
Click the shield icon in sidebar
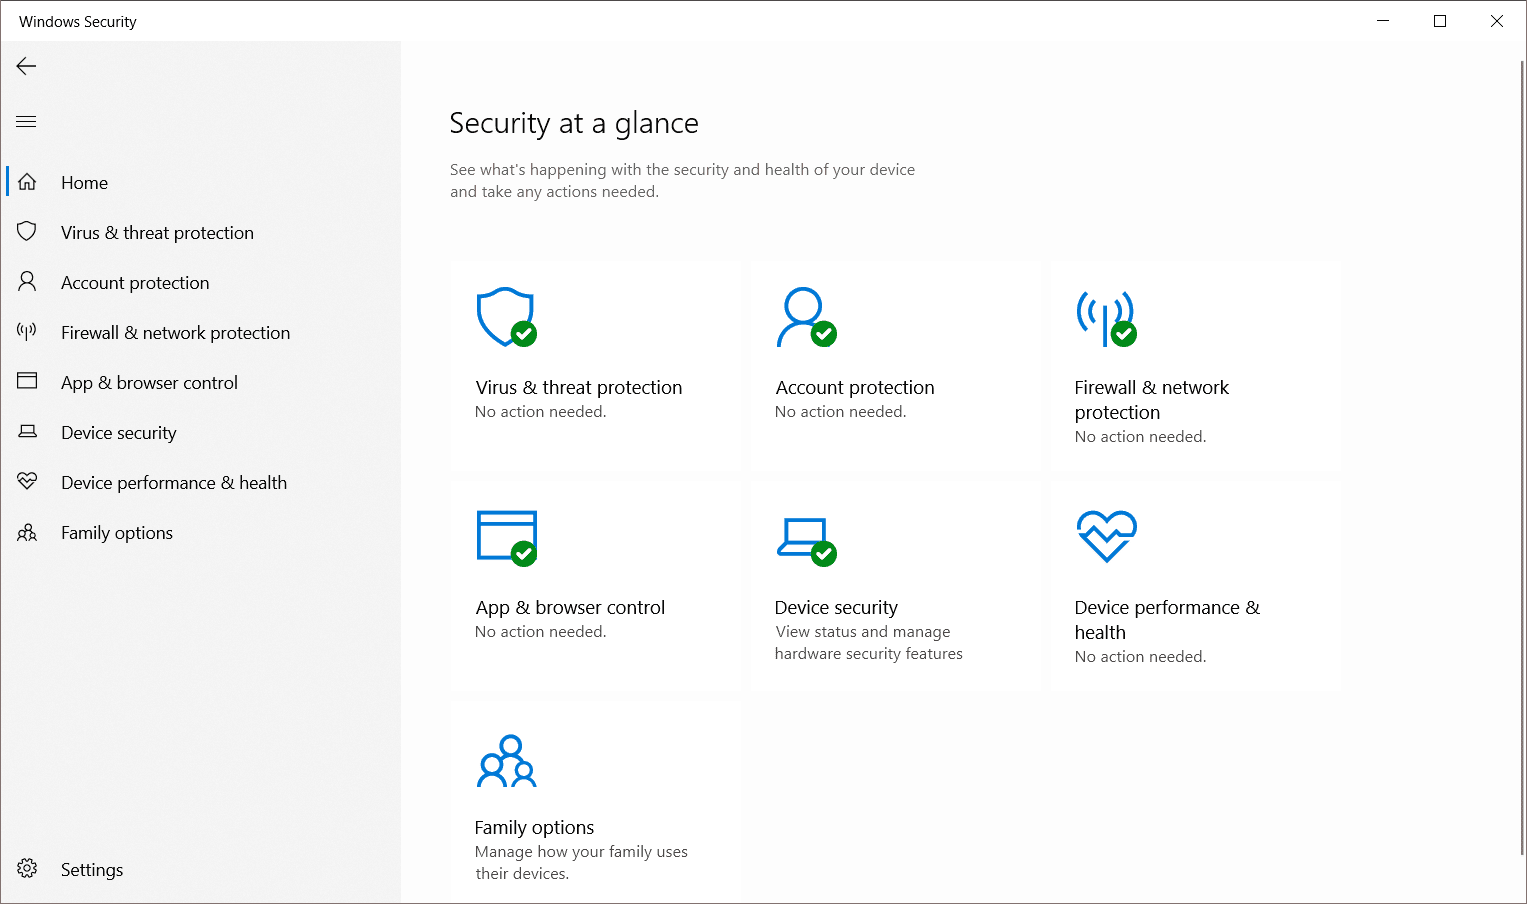tap(27, 232)
